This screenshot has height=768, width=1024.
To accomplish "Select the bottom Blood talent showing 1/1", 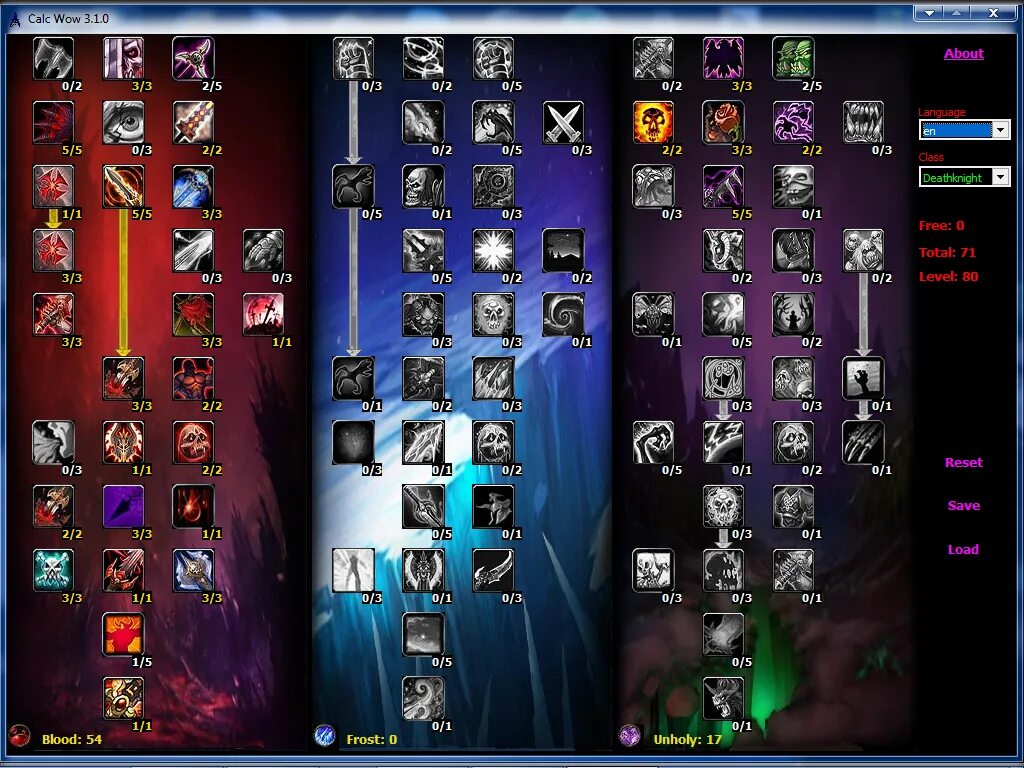I will click(x=123, y=698).
